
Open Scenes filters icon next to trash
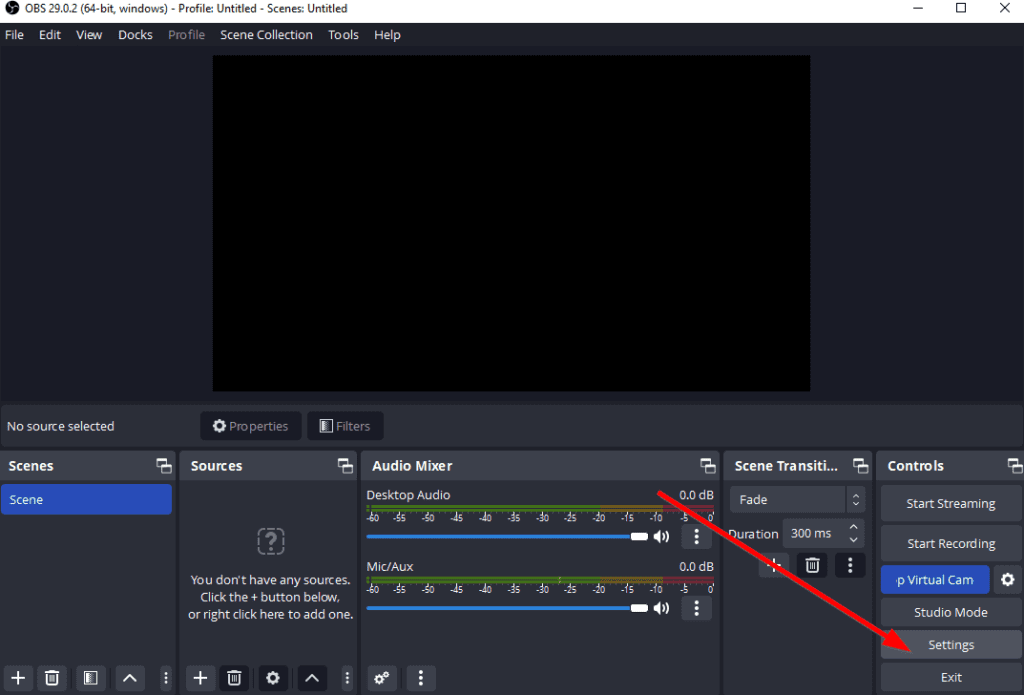click(x=91, y=678)
